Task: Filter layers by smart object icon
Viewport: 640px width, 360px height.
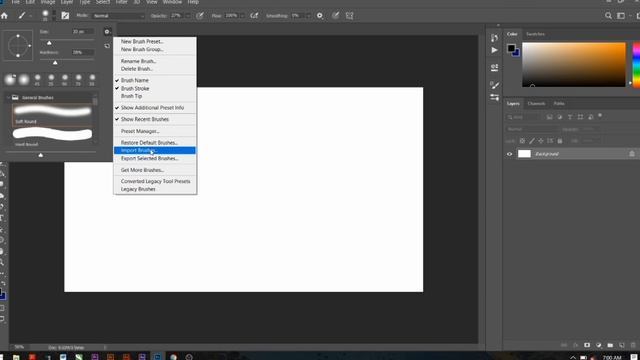Action: pyautogui.click(x=590, y=117)
